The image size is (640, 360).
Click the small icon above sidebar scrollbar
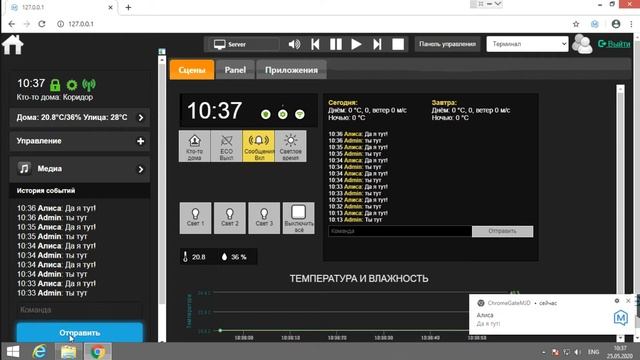[x=162, y=51]
